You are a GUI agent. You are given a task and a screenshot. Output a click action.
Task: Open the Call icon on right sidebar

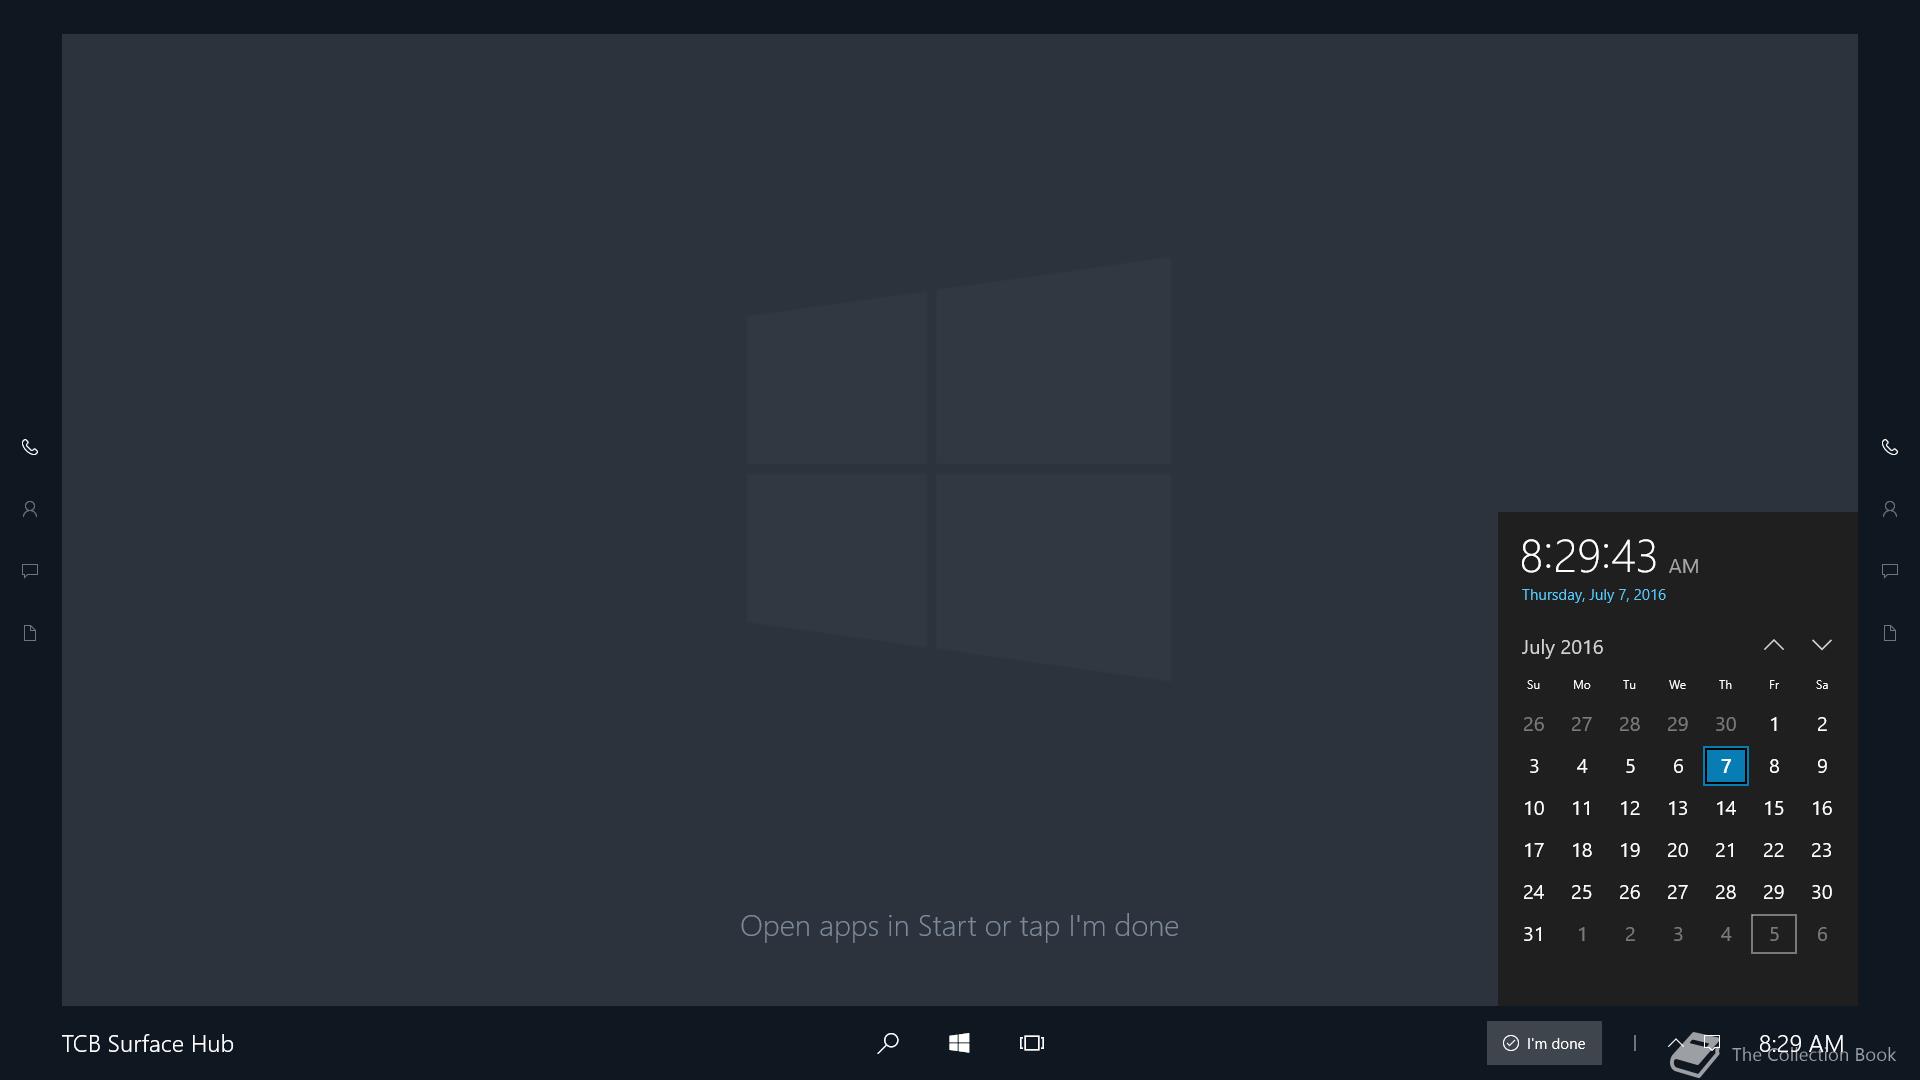pyautogui.click(x=1890, y=447)
